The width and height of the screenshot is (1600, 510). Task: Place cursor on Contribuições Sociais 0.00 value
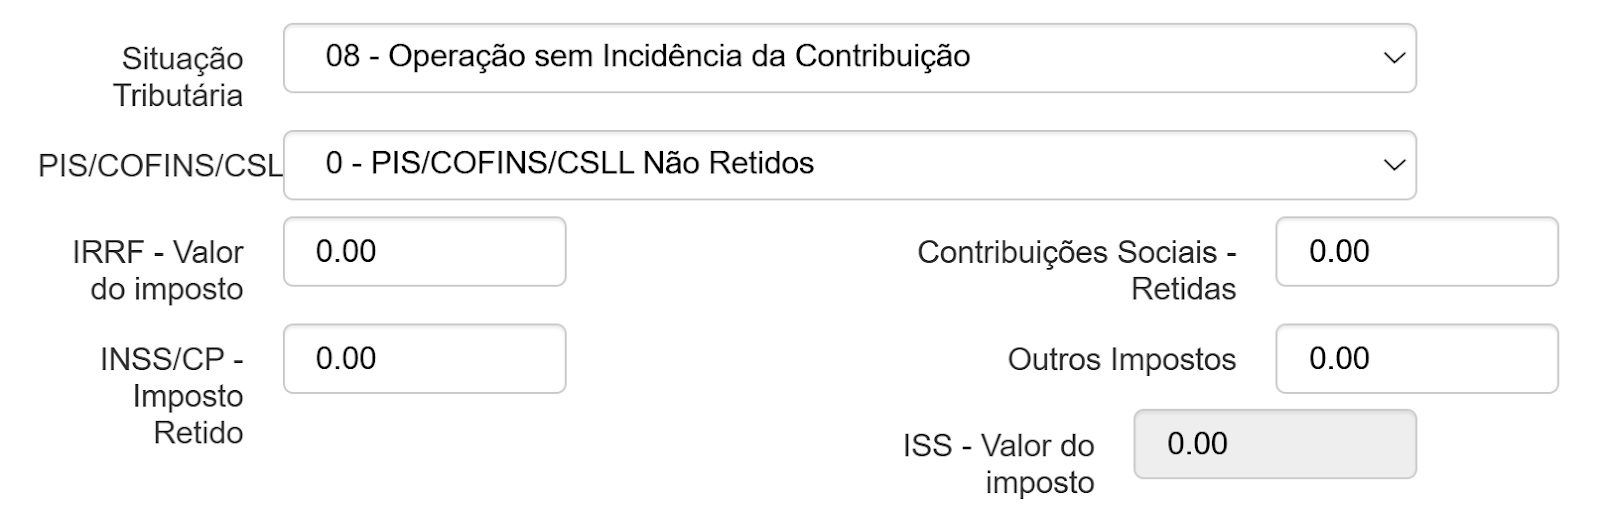[x=1339, y=252]
